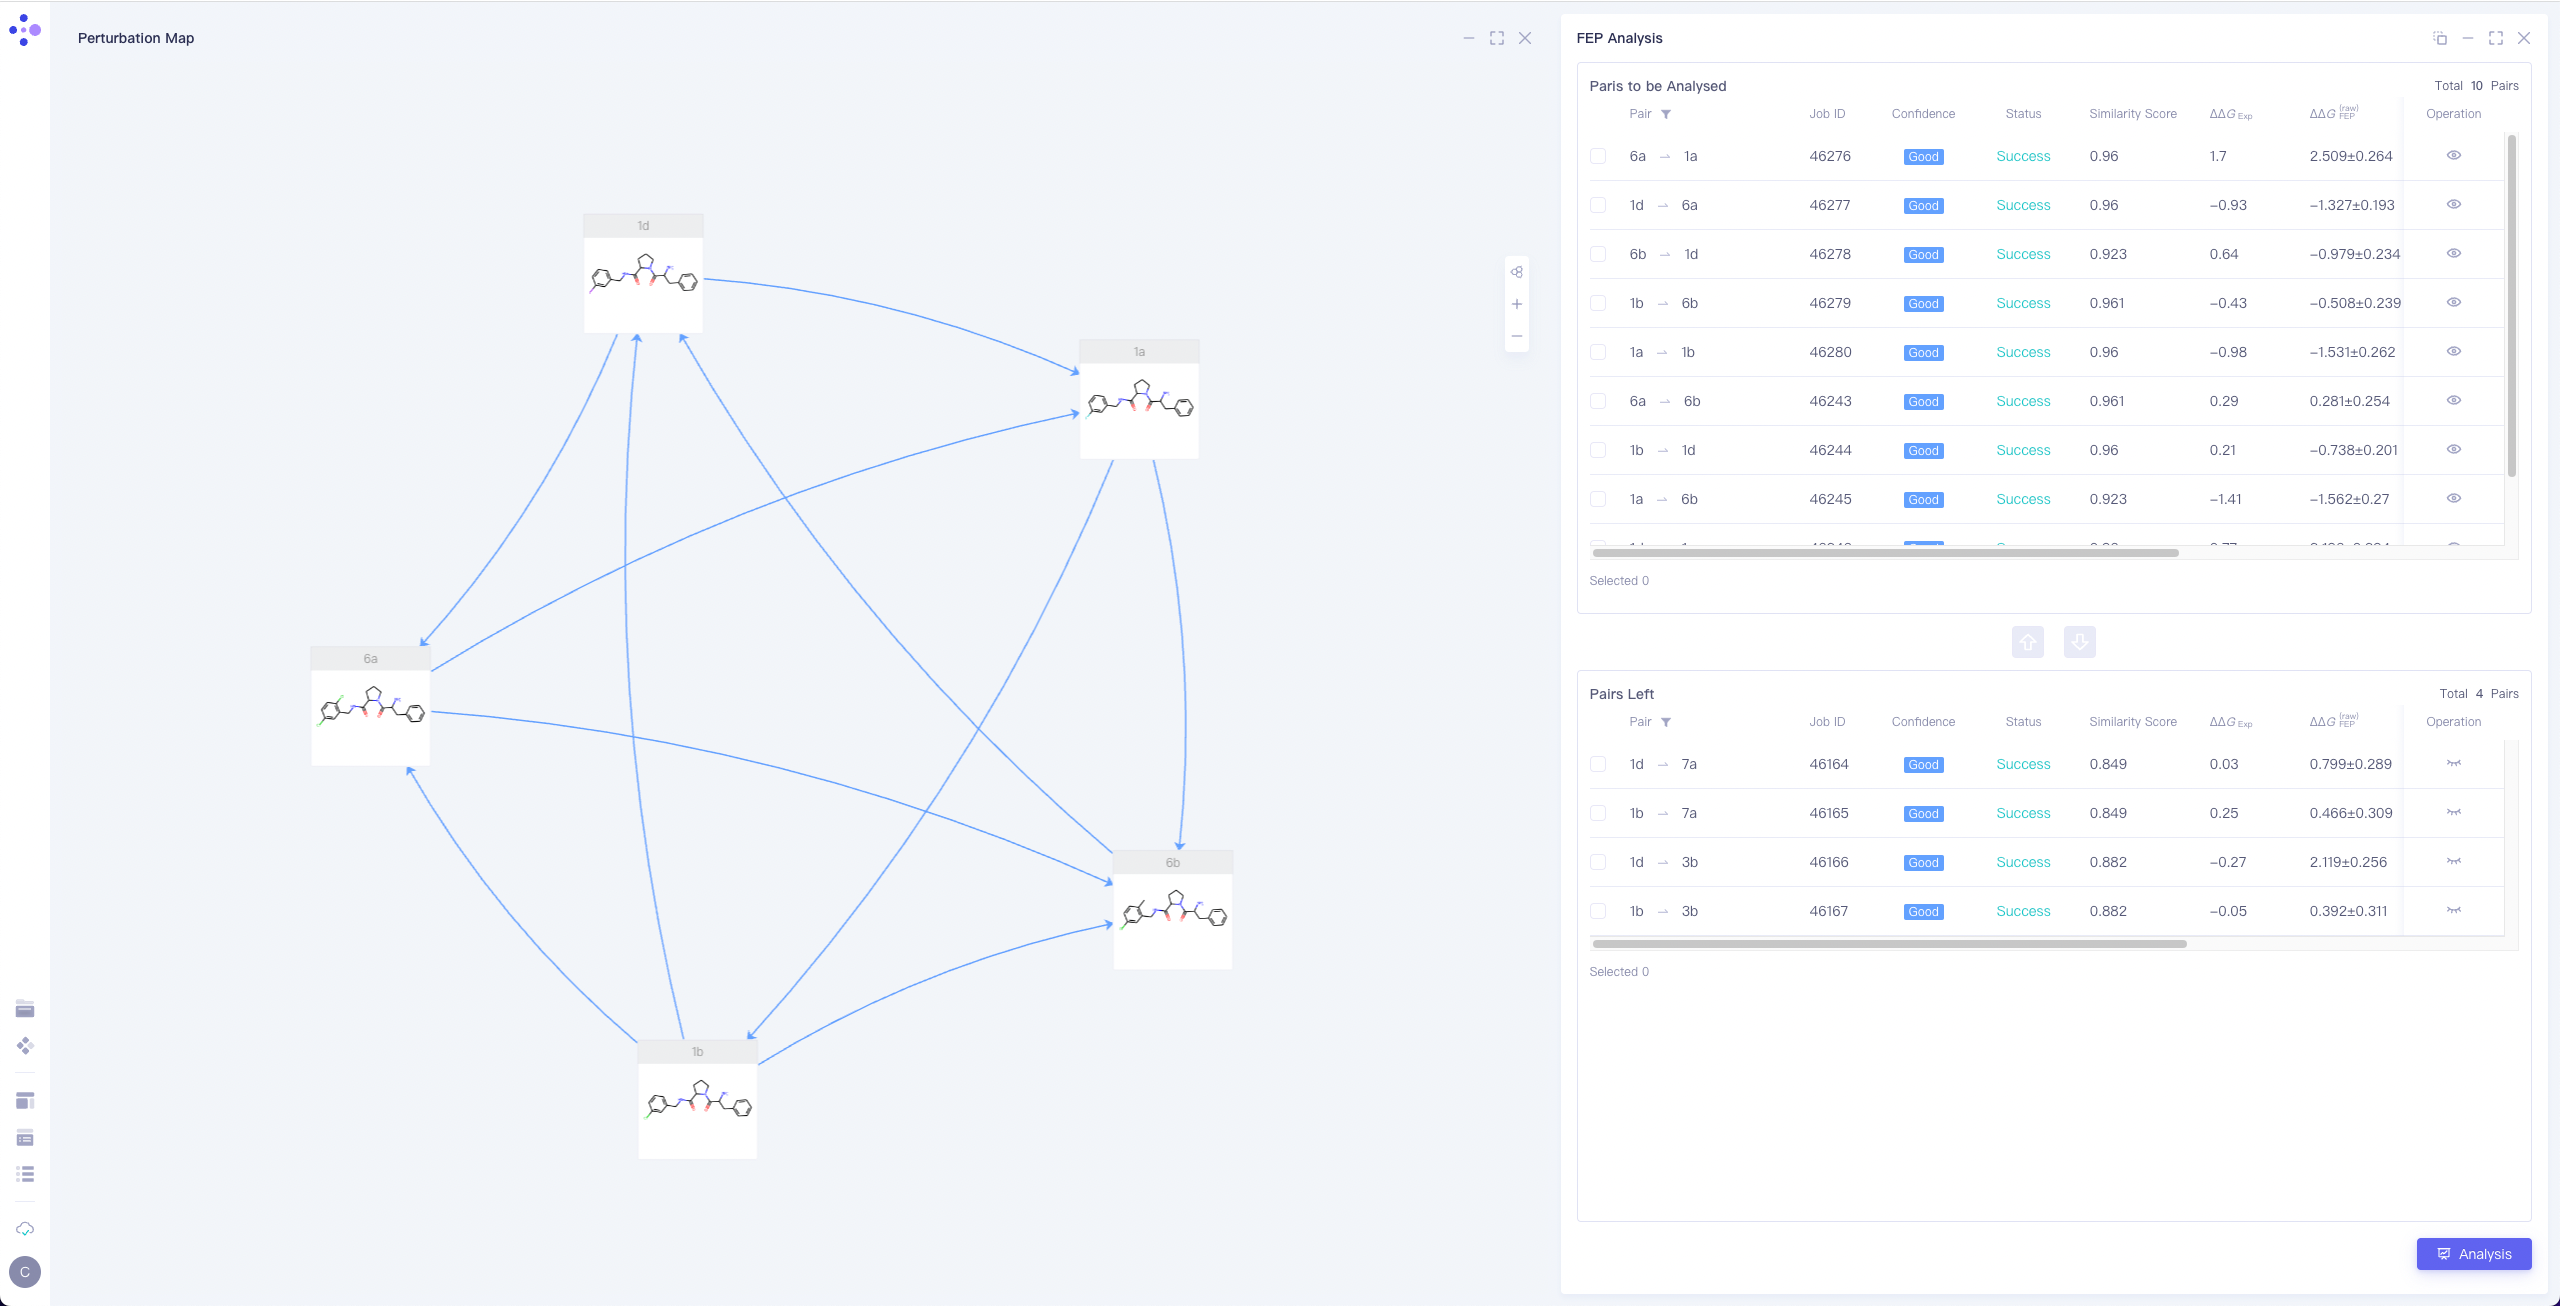Click vertical scrollbar of analysed pairs table
2560x1306 pixels.
2511,305
